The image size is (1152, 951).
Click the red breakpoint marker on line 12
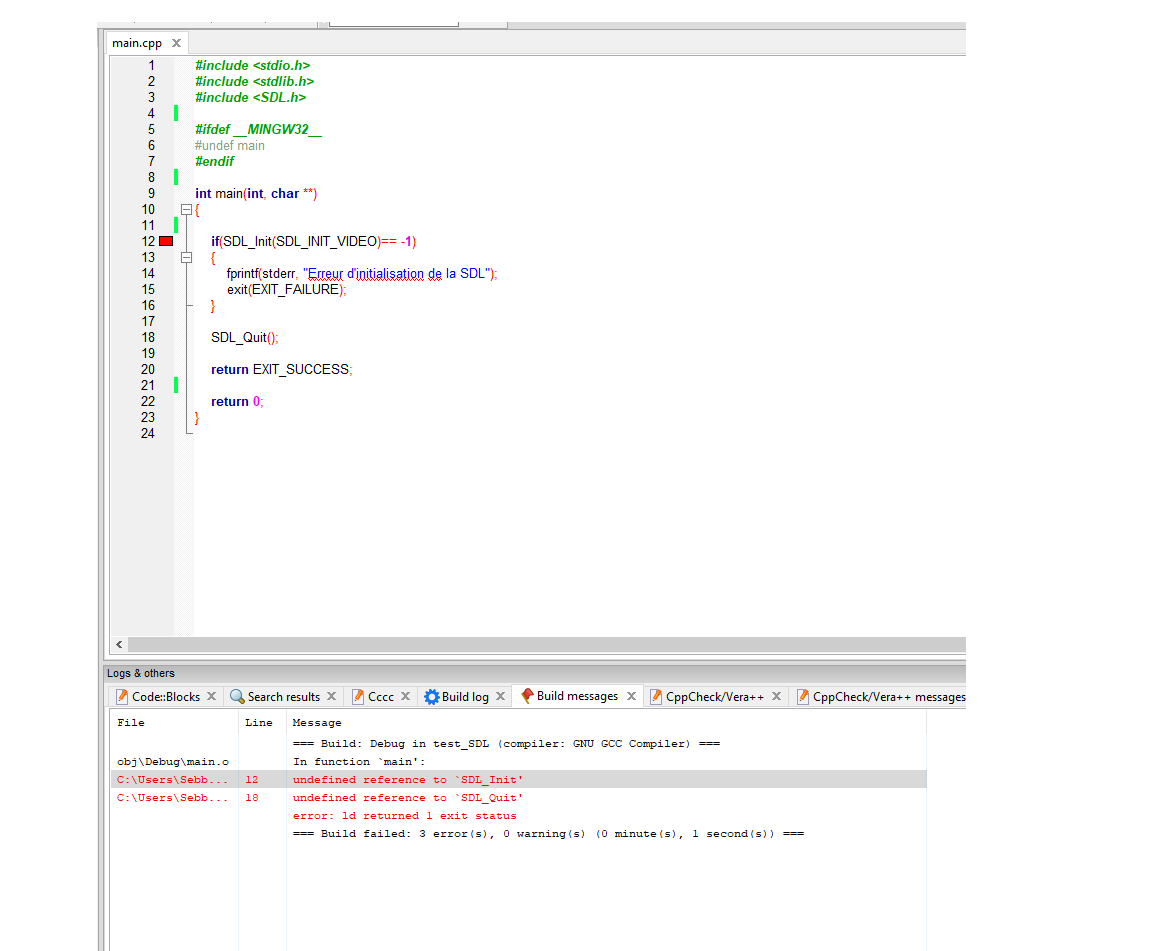[x=166, y=241]
